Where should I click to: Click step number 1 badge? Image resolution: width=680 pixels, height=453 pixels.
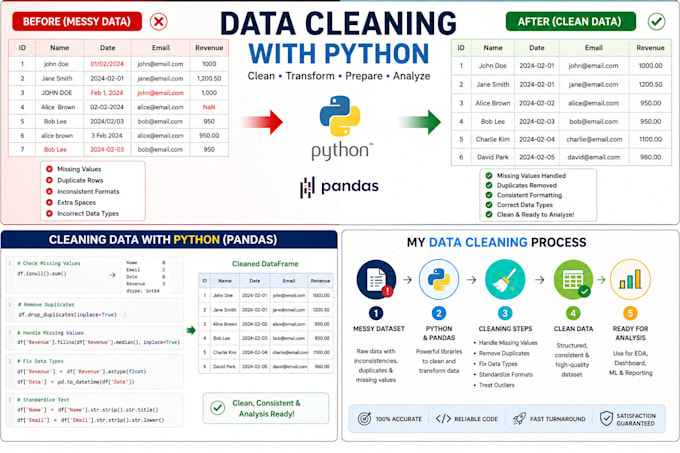coord(376,313)
